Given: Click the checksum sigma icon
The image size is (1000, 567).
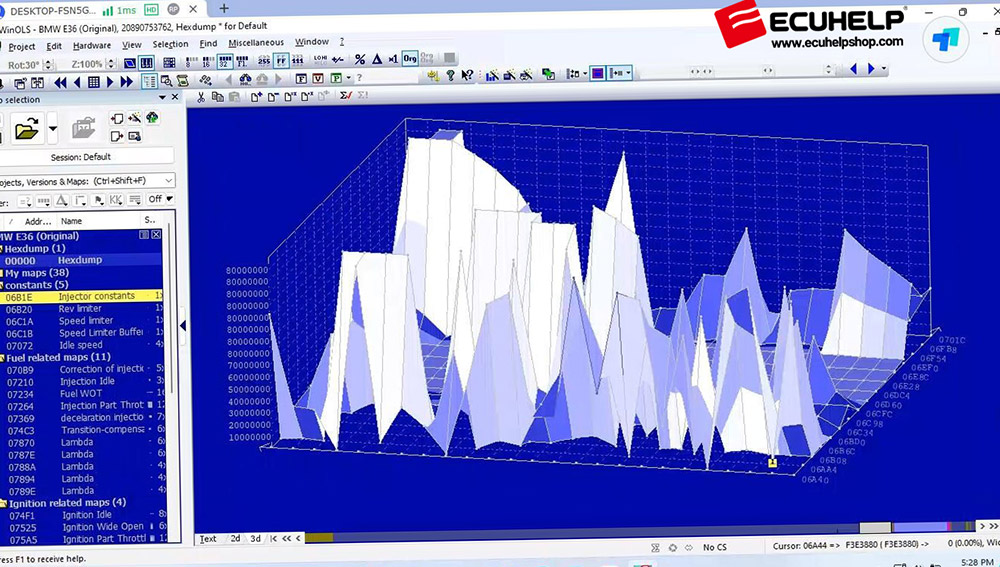Looking at the screenshot, I should click(346, 95).
